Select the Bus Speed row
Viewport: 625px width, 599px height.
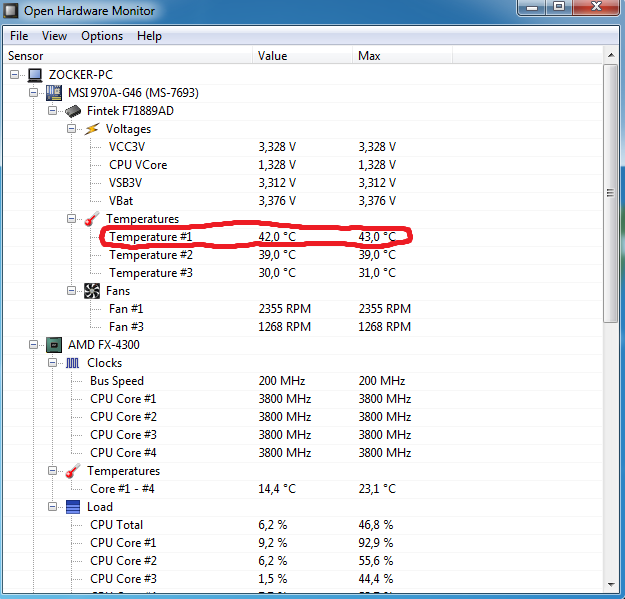pyautogui.click(x=303, y=381)
